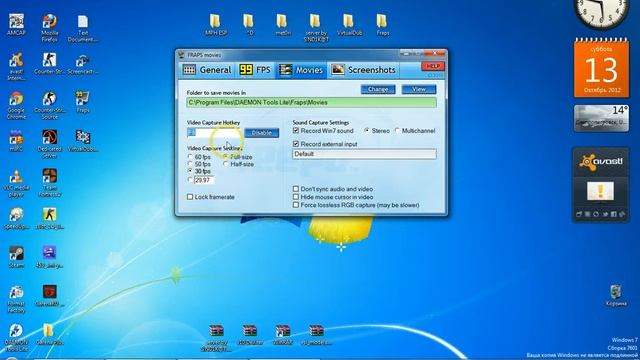640x360 pixels.
Task: Open Fraps HELP button
Action: click(433, 66)
